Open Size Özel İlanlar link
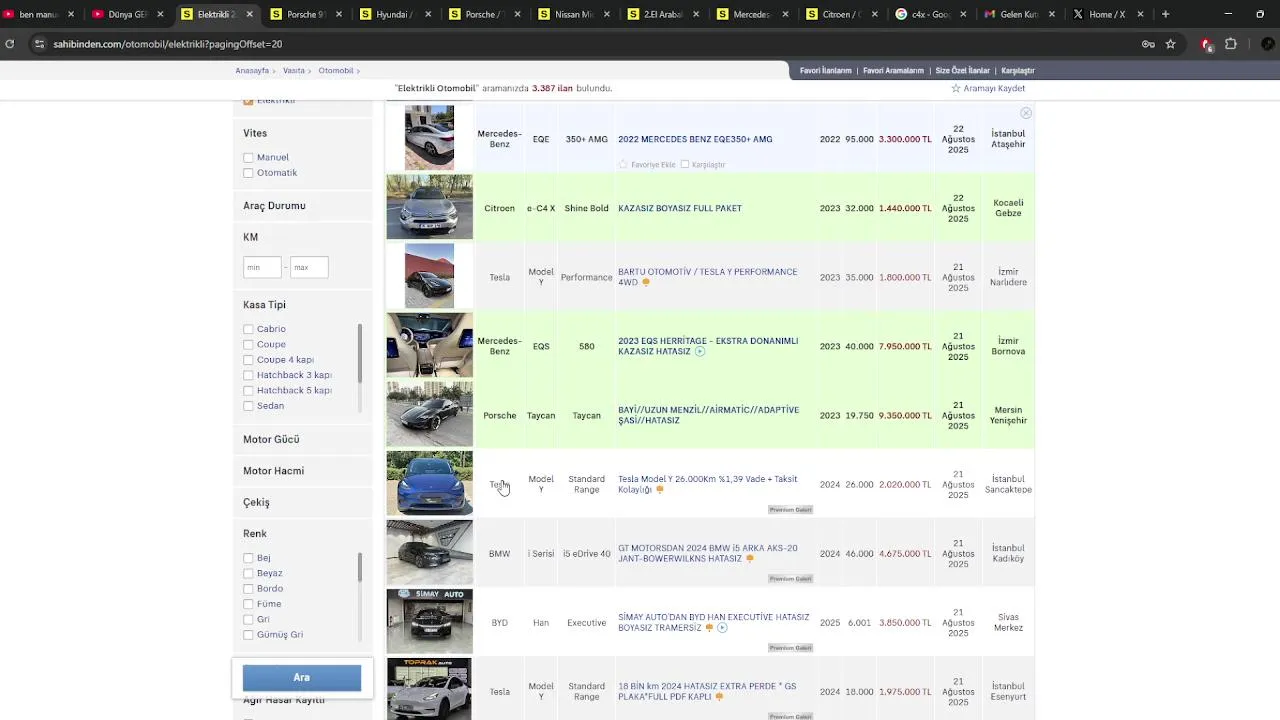 click(962, 71)
